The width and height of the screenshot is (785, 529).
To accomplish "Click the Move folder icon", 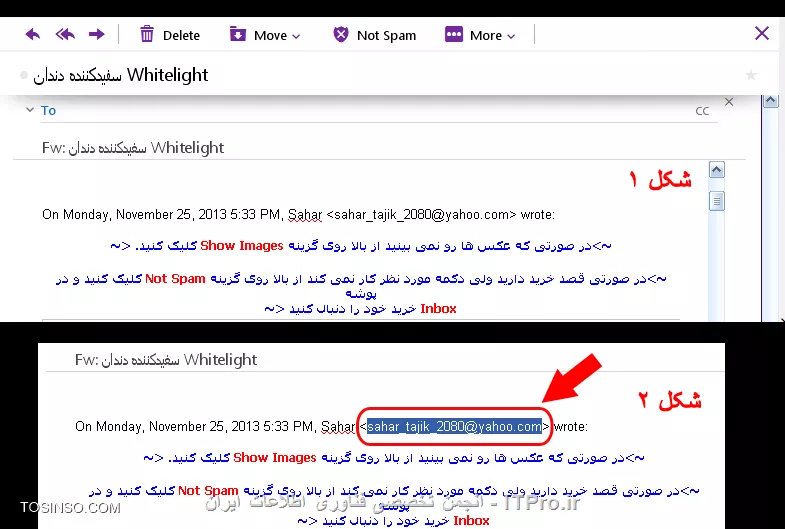I will (x=237, y=35).
